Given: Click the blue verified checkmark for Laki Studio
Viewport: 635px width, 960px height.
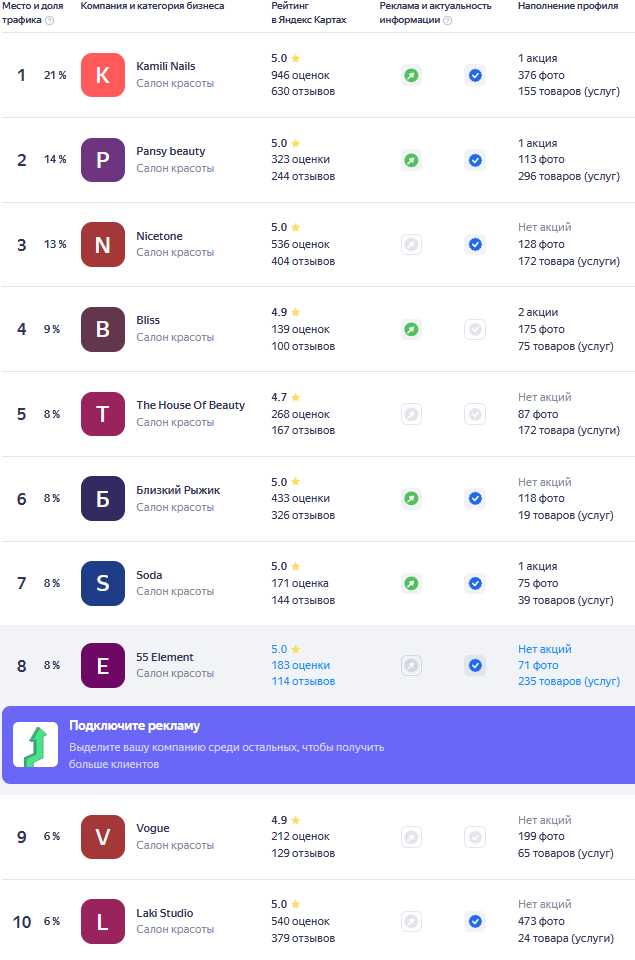Looking at the screenshot, I should (x=475, y=921).
